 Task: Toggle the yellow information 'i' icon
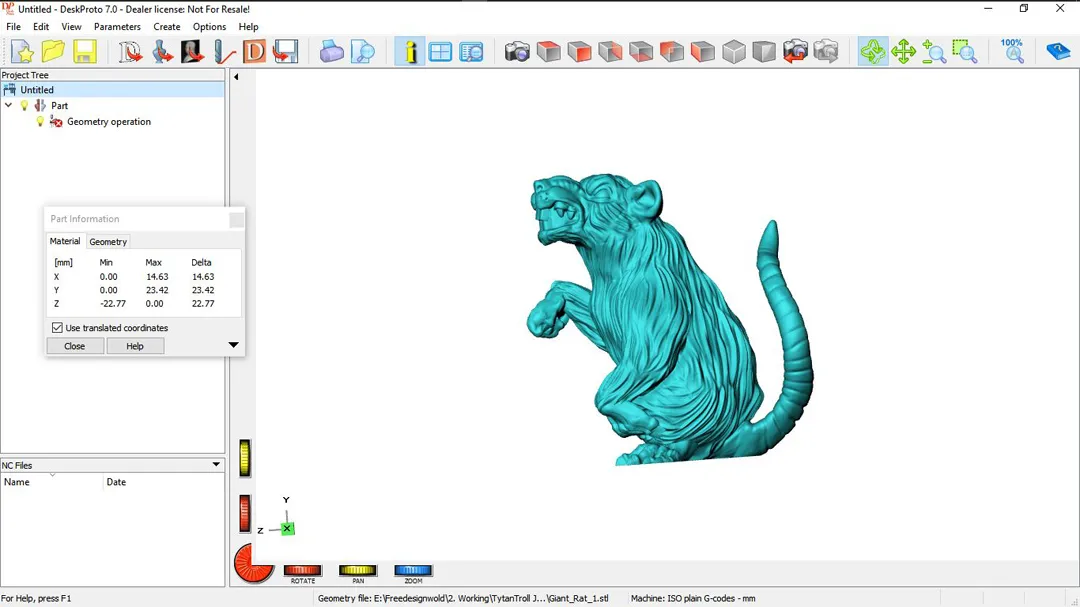tap(410, 52)
